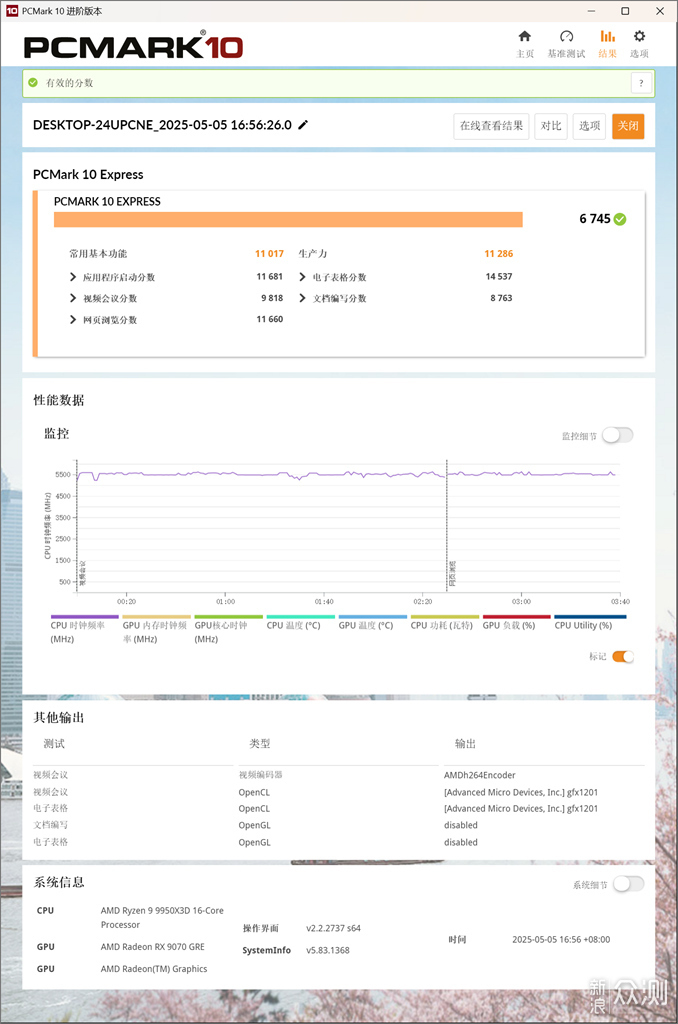Click the orange PCMARK 10 EXPRESS score bar

288,219
